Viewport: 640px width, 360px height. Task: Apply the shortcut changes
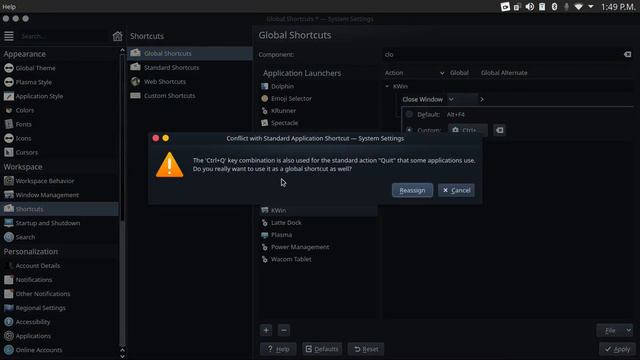coord(617,349)
